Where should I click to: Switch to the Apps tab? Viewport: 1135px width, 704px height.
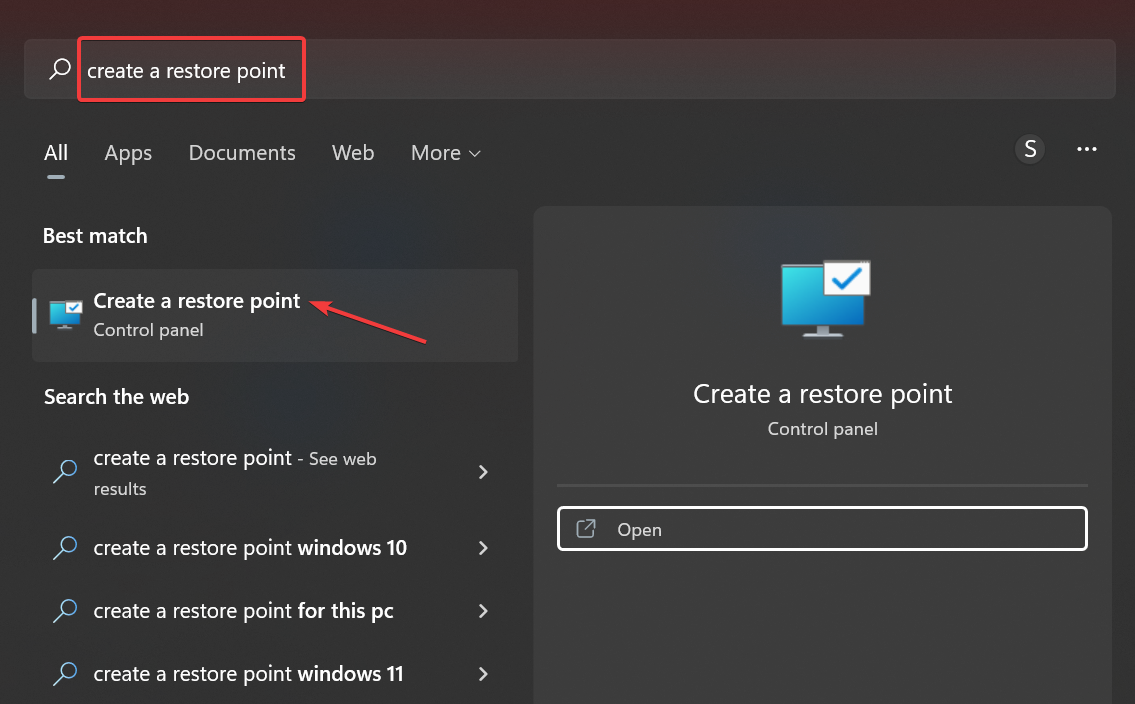click(x=128, y=153)
